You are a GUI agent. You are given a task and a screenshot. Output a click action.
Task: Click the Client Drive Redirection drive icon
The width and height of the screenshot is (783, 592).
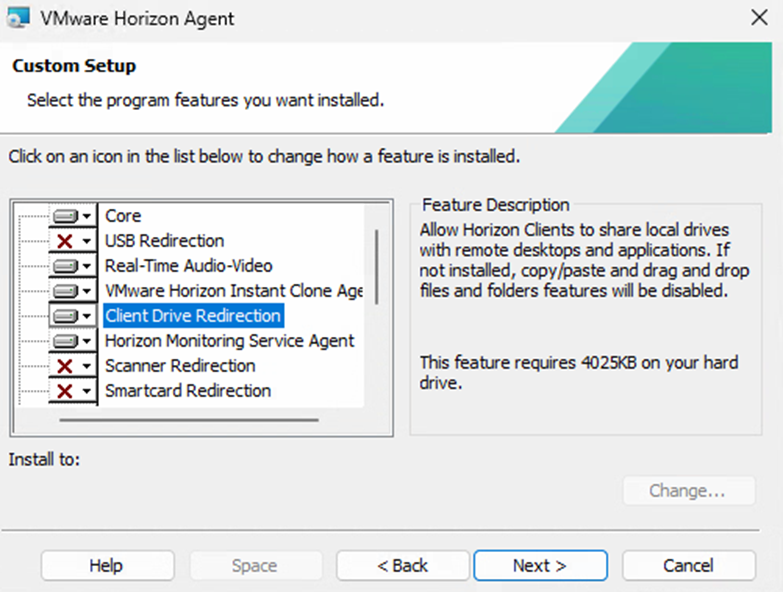tap(66, 316)
